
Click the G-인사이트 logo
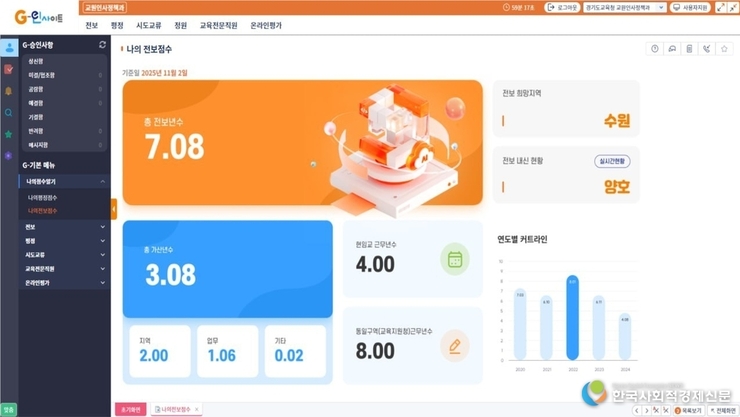pyautogui.click(x=39, y=17)
